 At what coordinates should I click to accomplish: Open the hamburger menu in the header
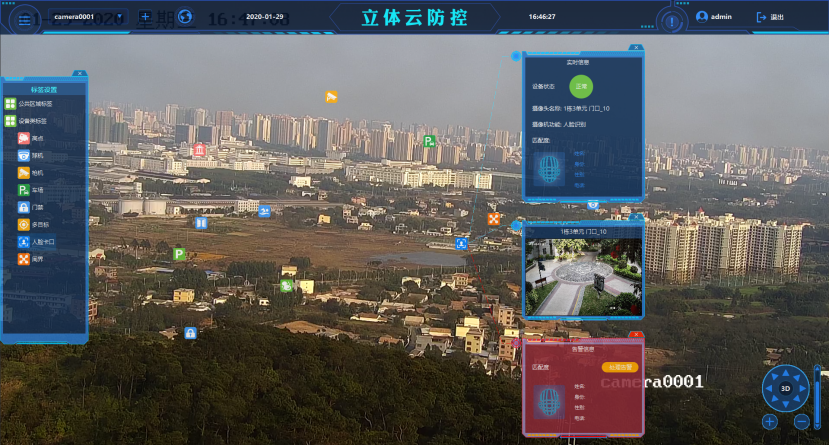tap(24, 21)
